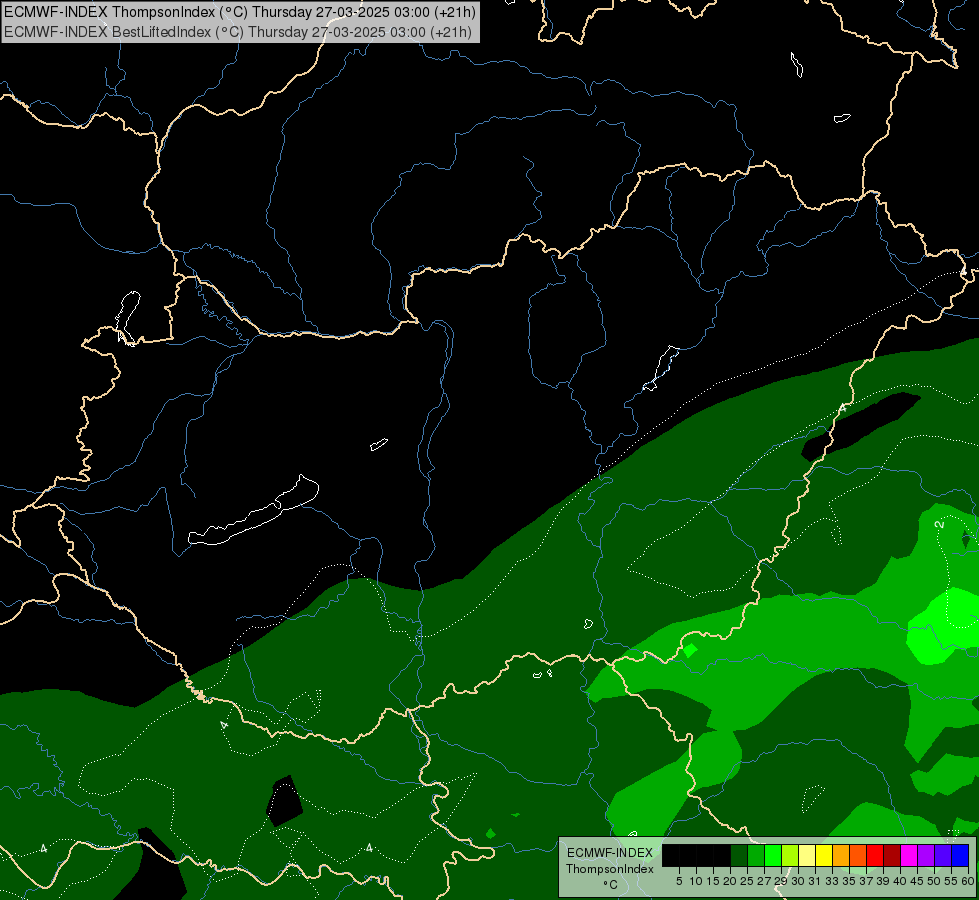Screen dimensions: 979x900
Task: Select the bright green 27-29 legend swatch
Action: [x=773, y=855]
